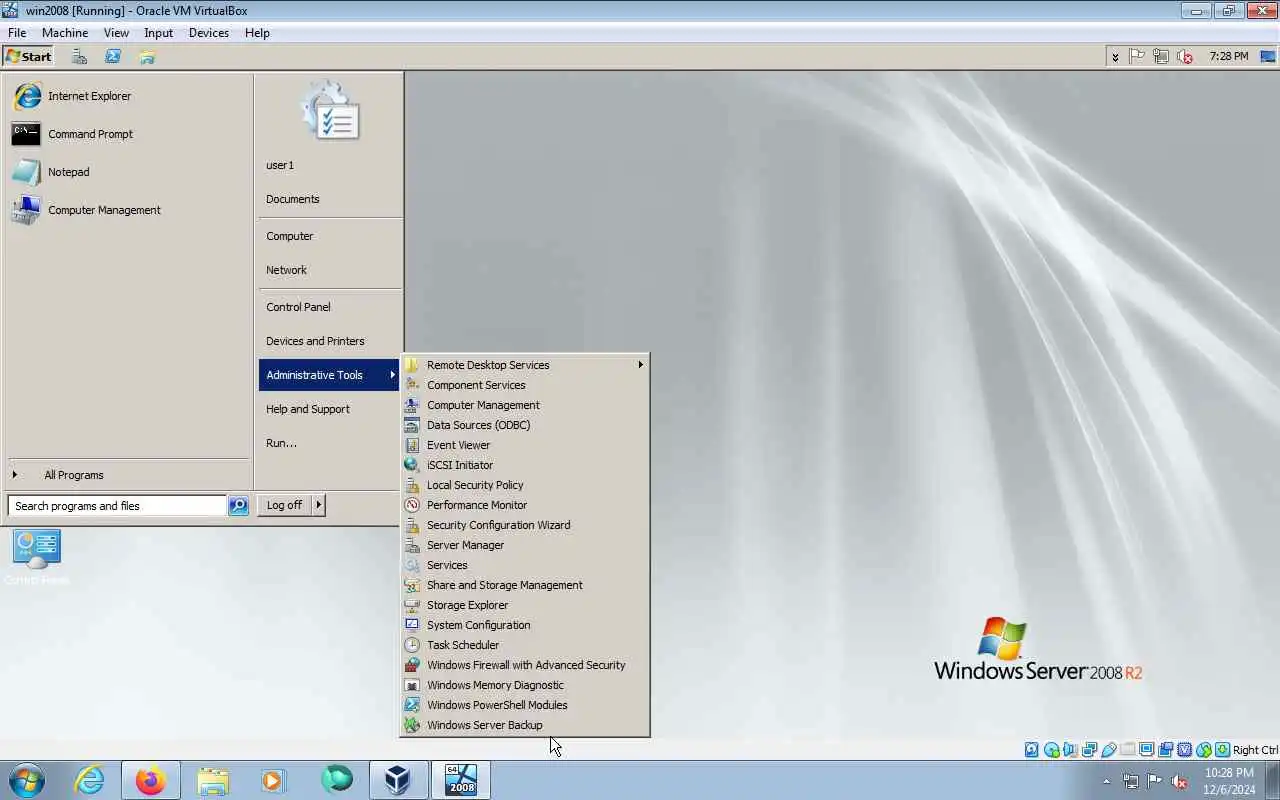Open Local Security Policy
The height and width of the screenshot is (800, 1280).
(x=524, y=485)
